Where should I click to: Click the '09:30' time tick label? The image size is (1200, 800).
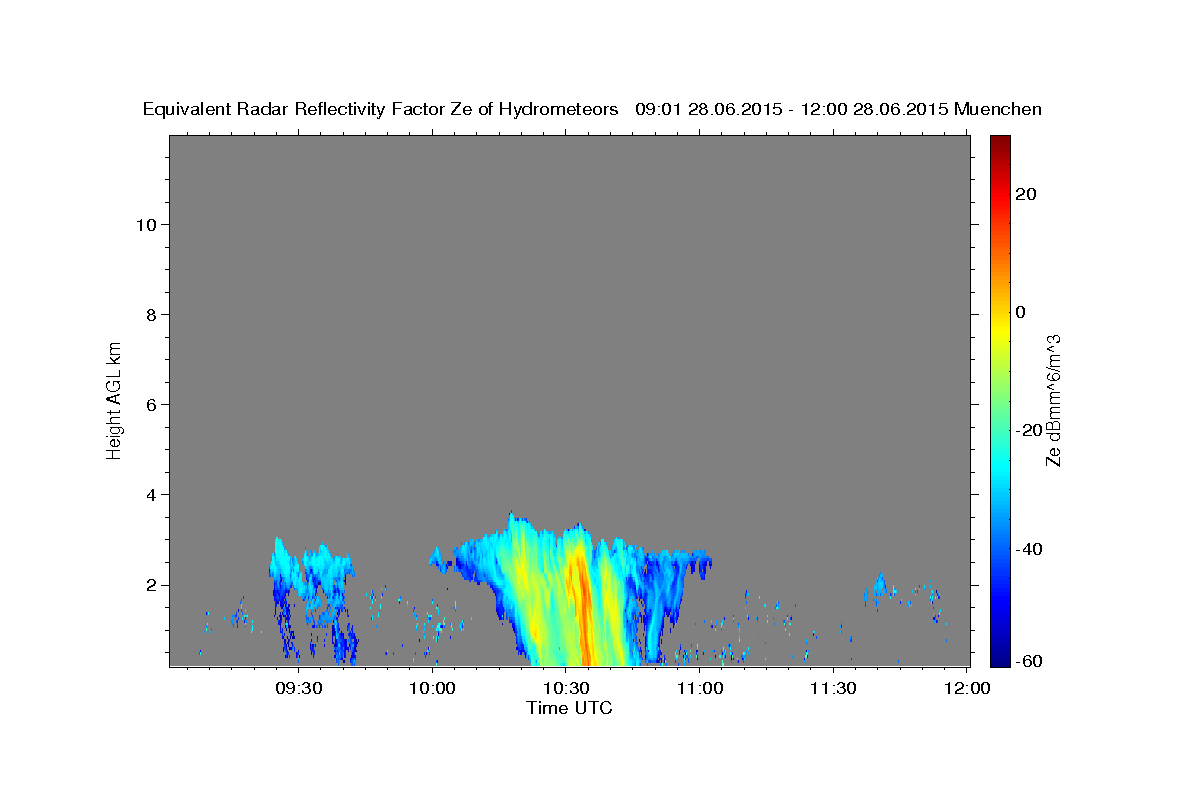[299, 688]
